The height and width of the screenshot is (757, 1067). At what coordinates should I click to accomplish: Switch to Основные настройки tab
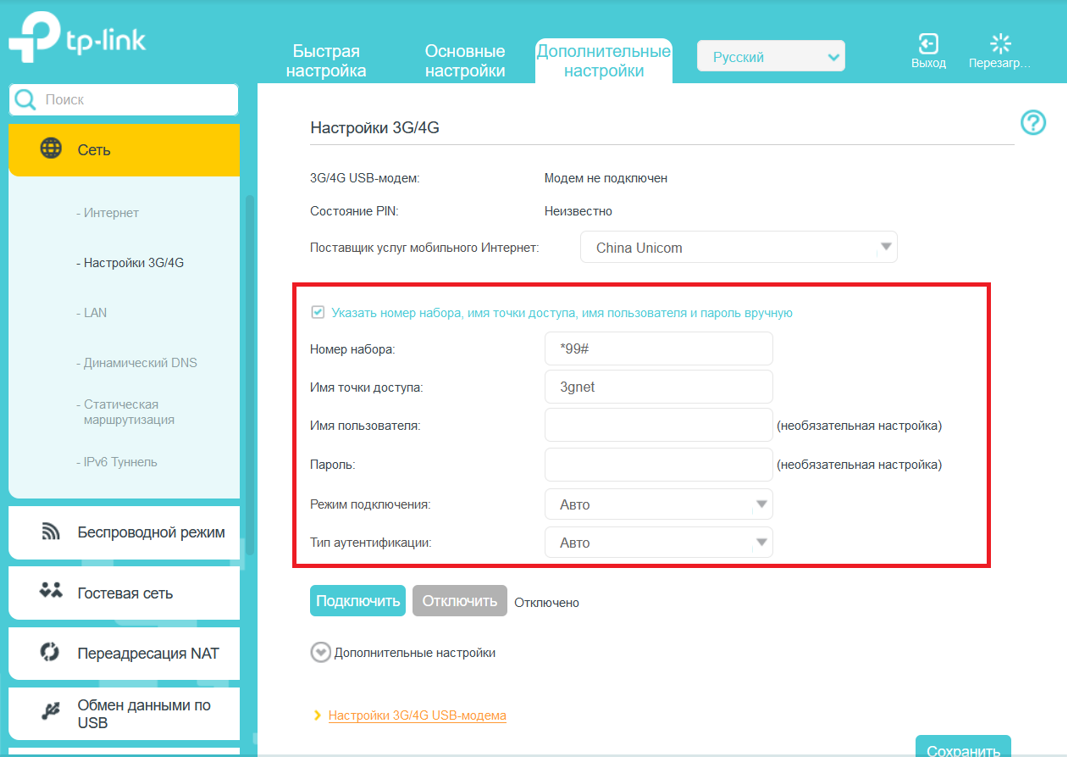pos(465,61)
